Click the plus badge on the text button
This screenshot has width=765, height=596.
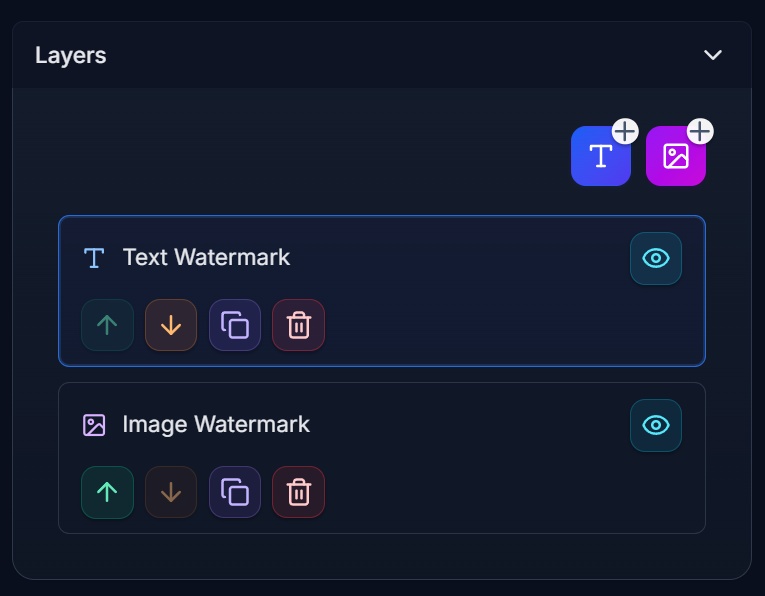pos(625,131)
